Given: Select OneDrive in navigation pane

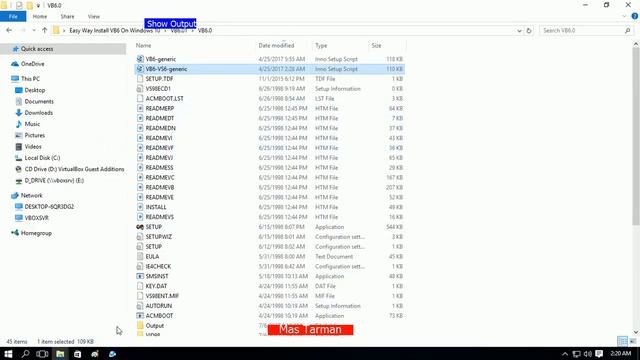Looking at the screenshot, I should coord(32,64).
